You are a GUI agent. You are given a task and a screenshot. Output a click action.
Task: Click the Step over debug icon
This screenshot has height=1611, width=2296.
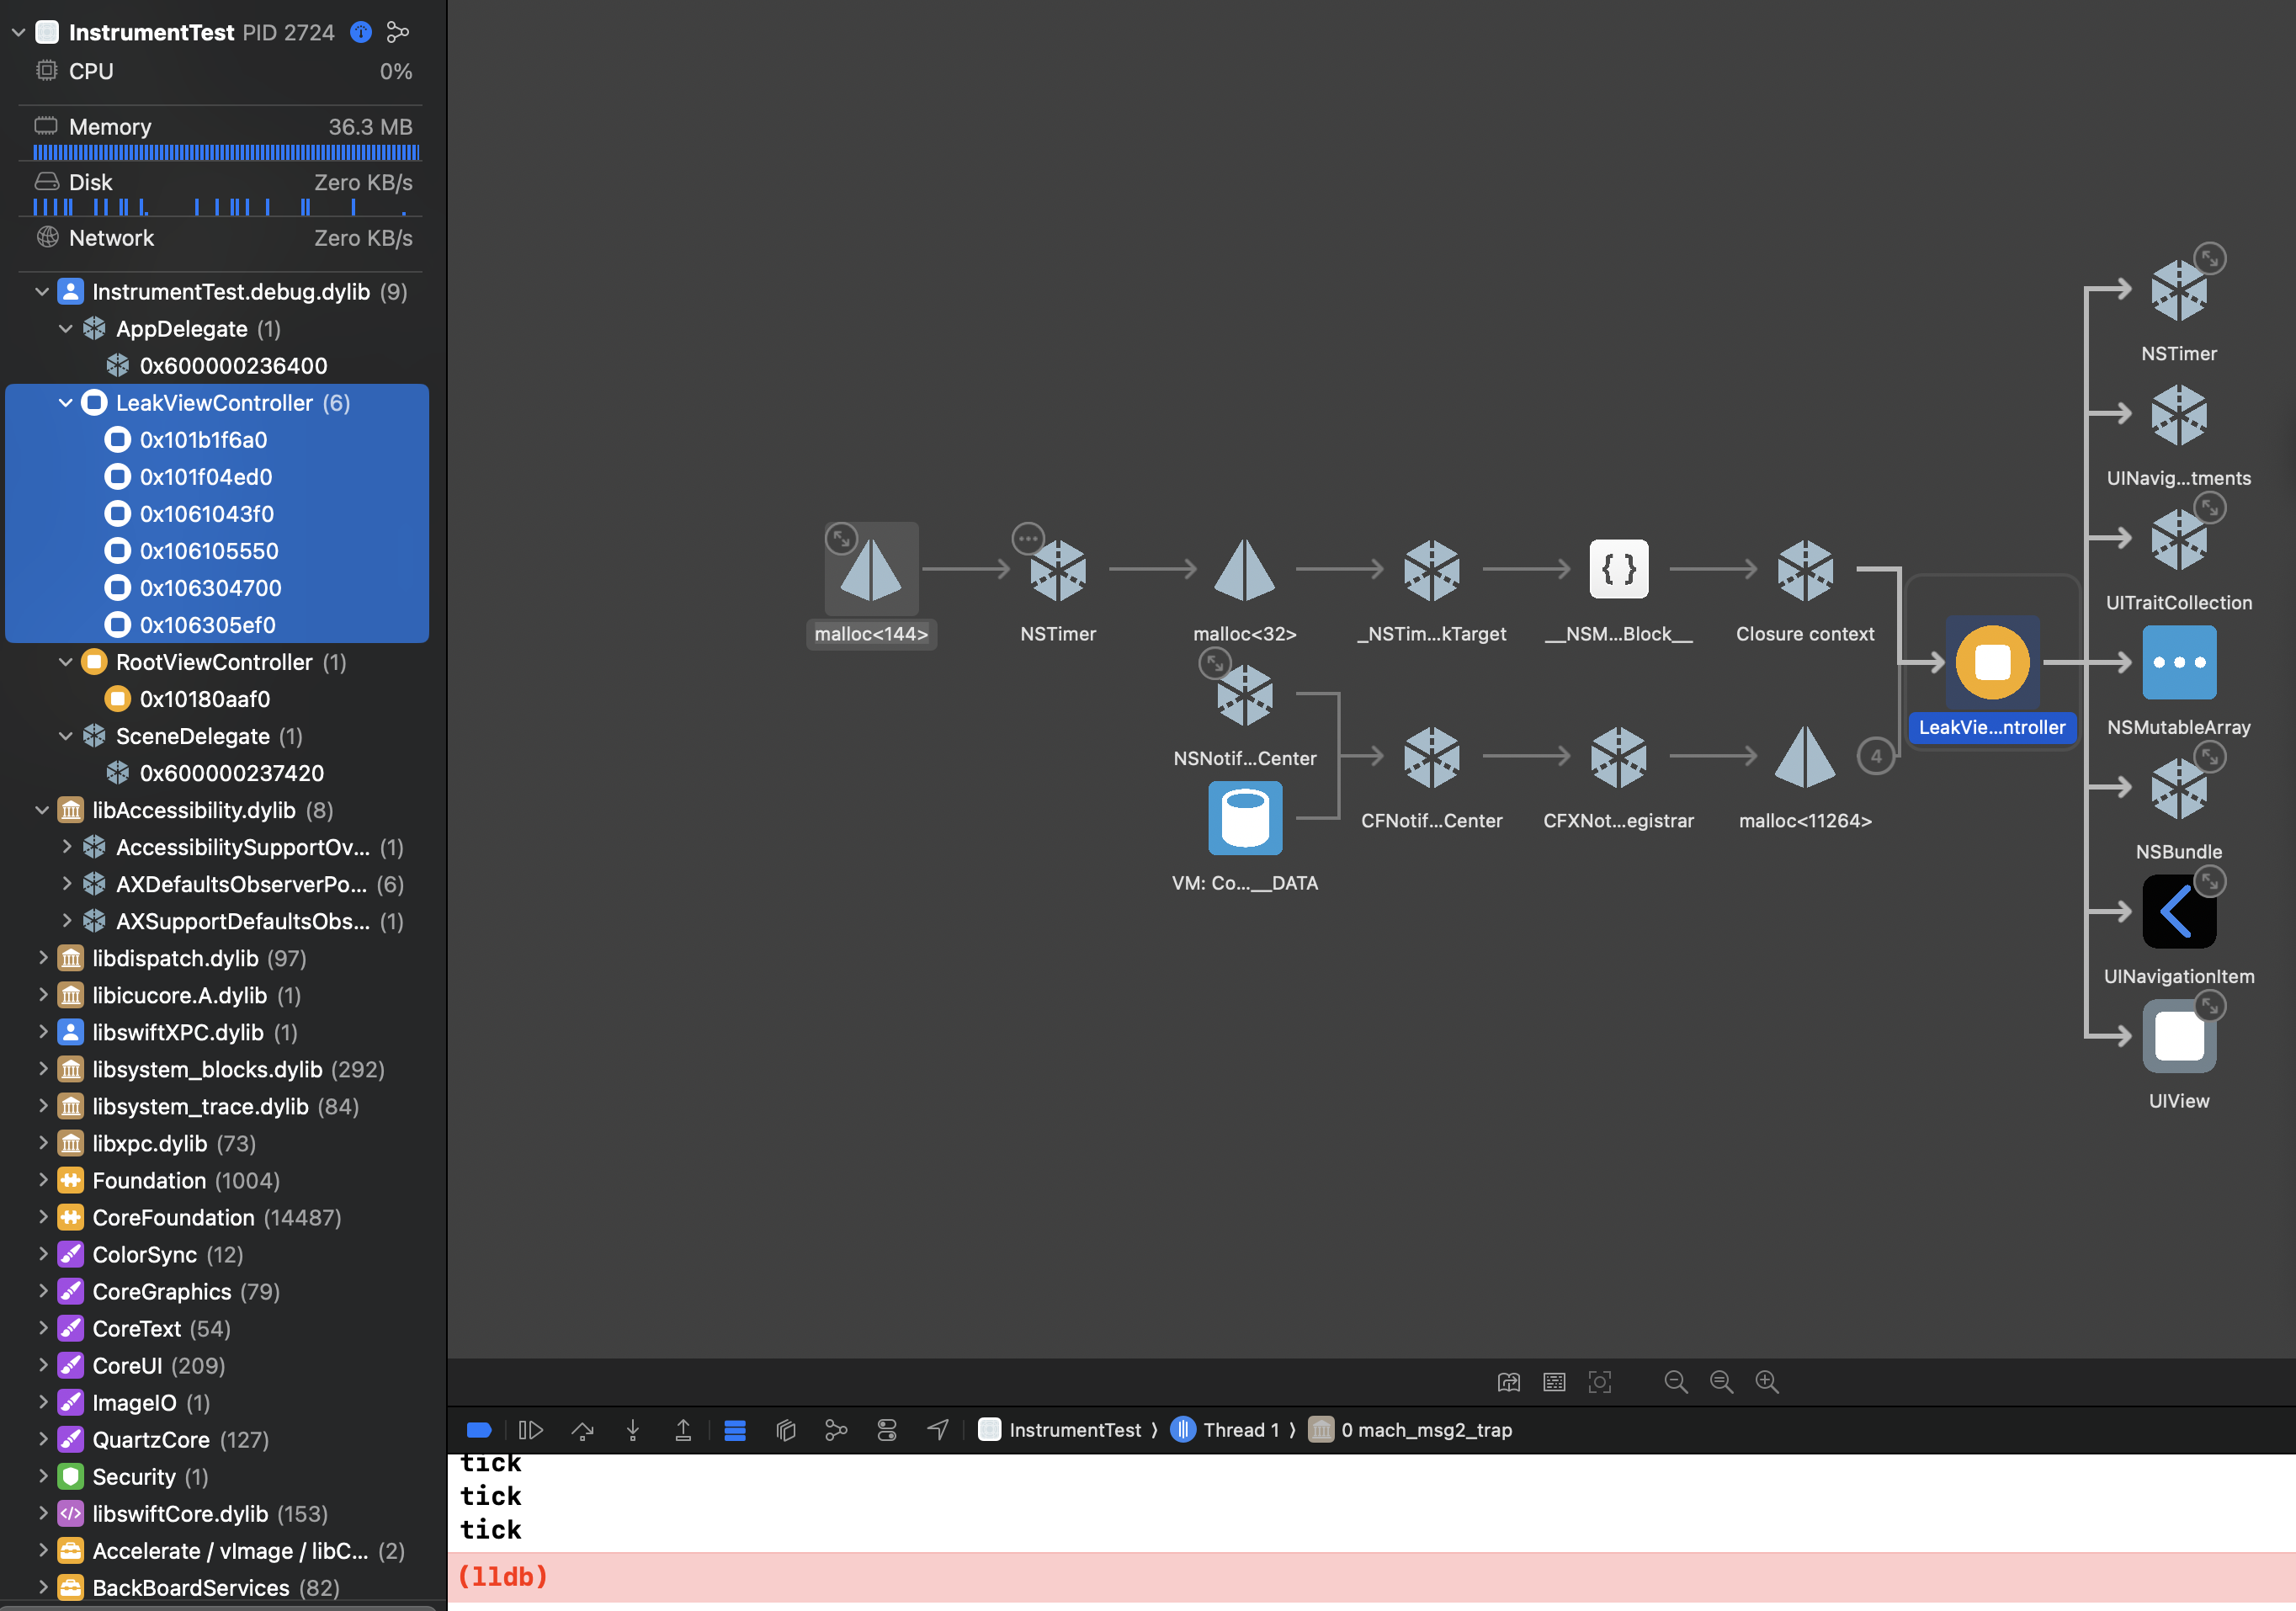pos(582,1430)
